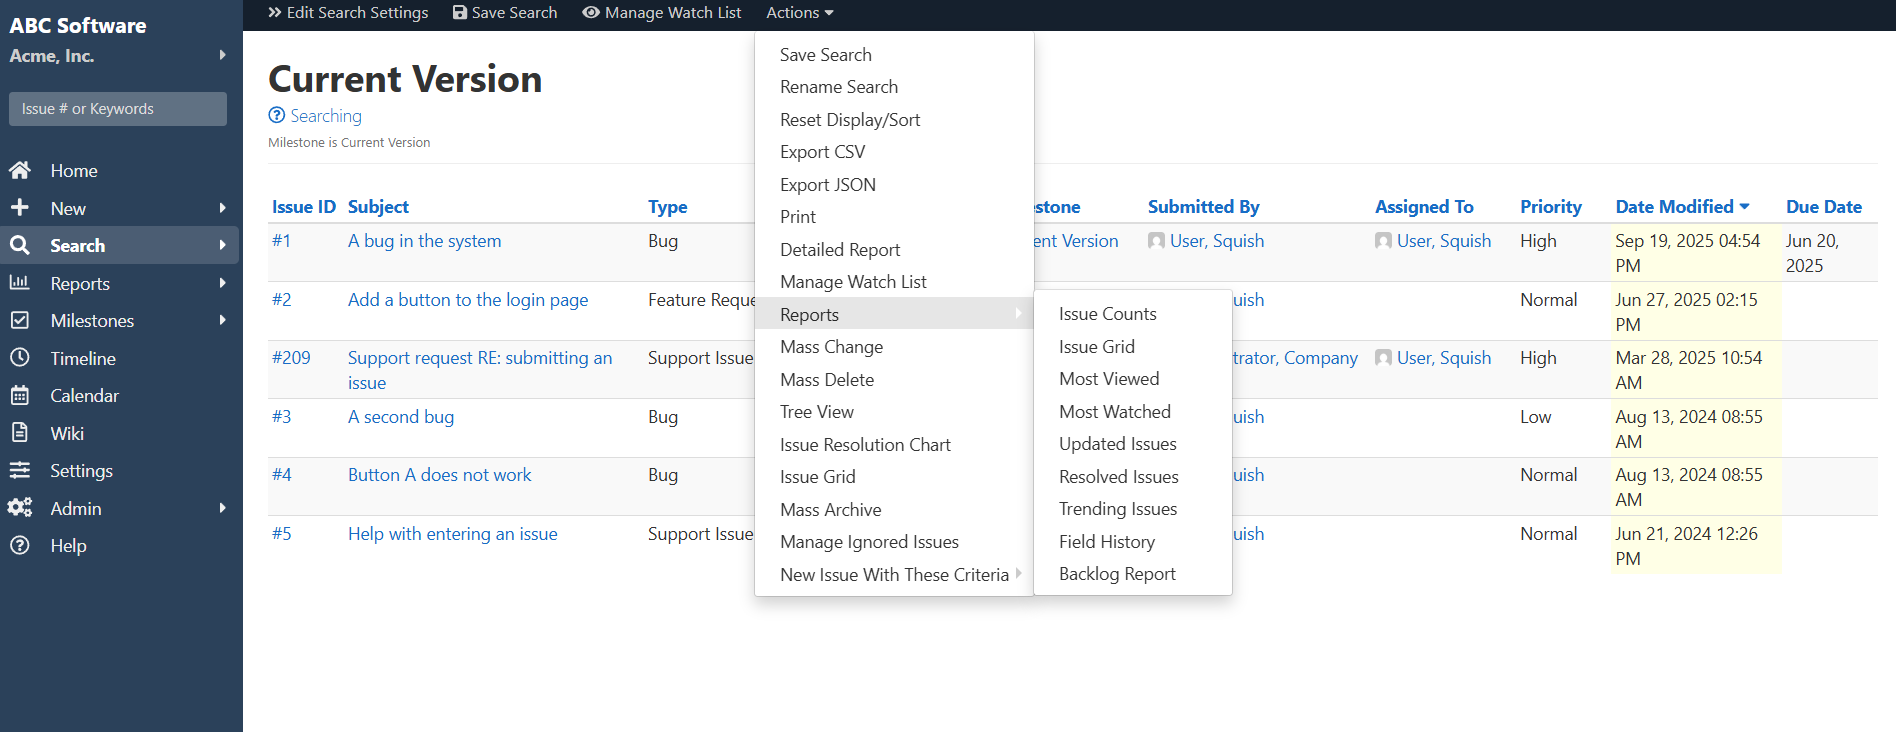Toggle sort arrow on Date Modified column
1896x732 pixels.
[1745, 207]
